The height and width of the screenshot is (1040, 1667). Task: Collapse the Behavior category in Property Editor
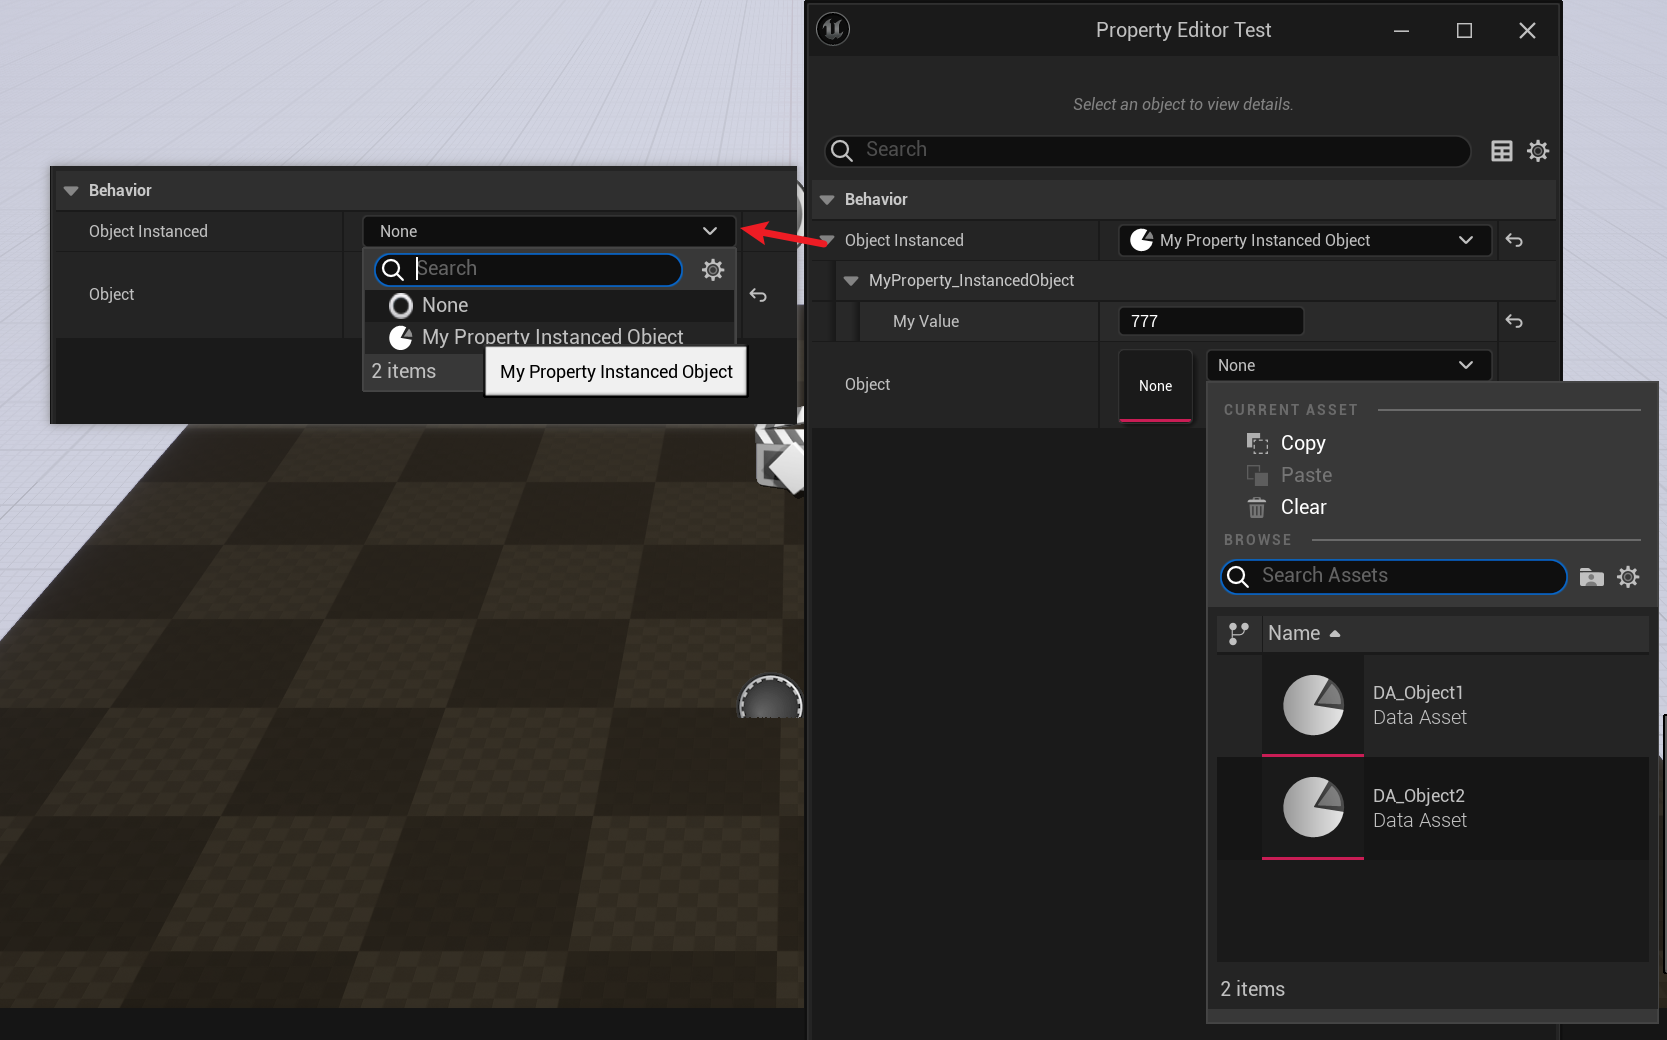(827, 200)
